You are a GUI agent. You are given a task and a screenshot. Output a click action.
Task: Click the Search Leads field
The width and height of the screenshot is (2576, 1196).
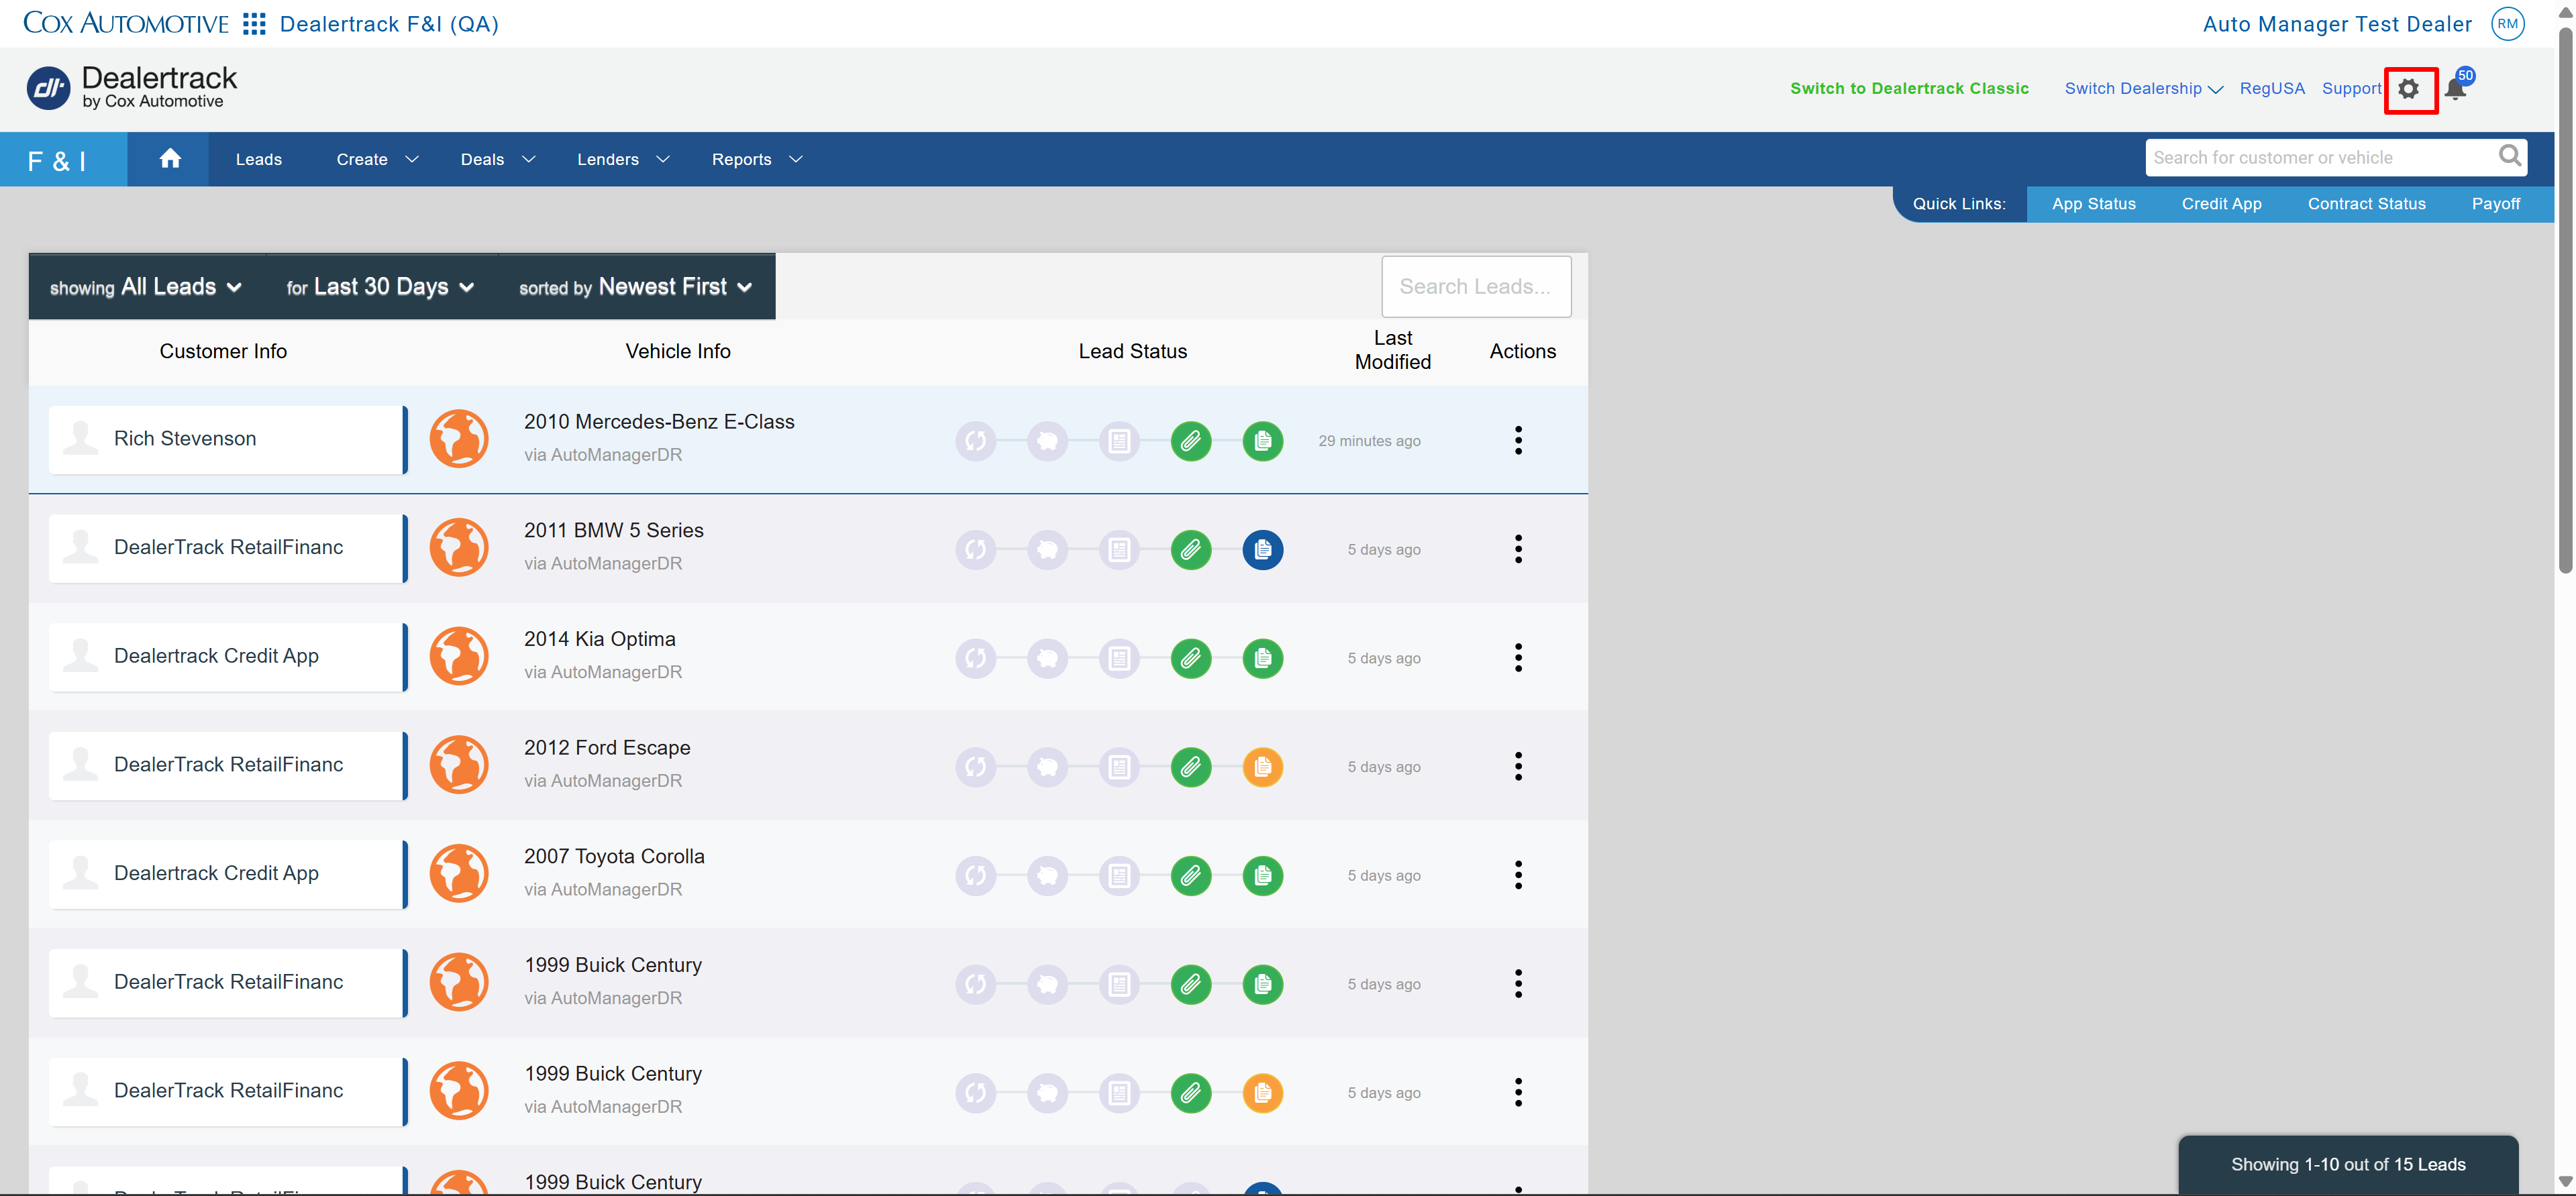(1476, 287)
